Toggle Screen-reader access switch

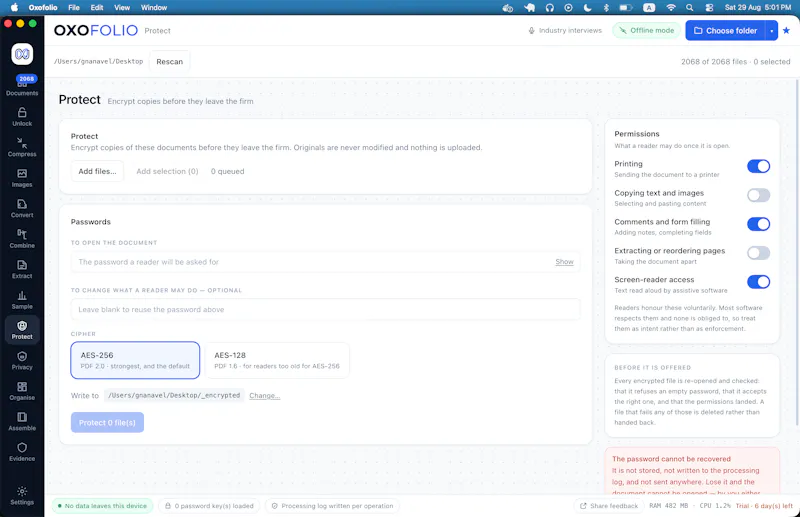758,282
